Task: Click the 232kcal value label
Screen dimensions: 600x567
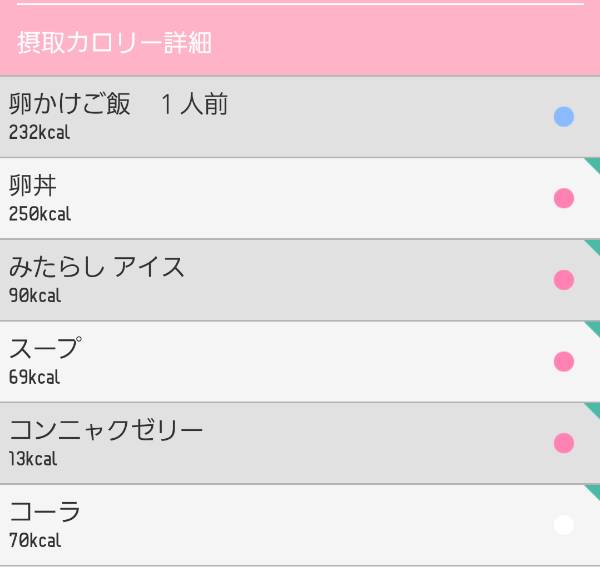Action: coord(39,132)
